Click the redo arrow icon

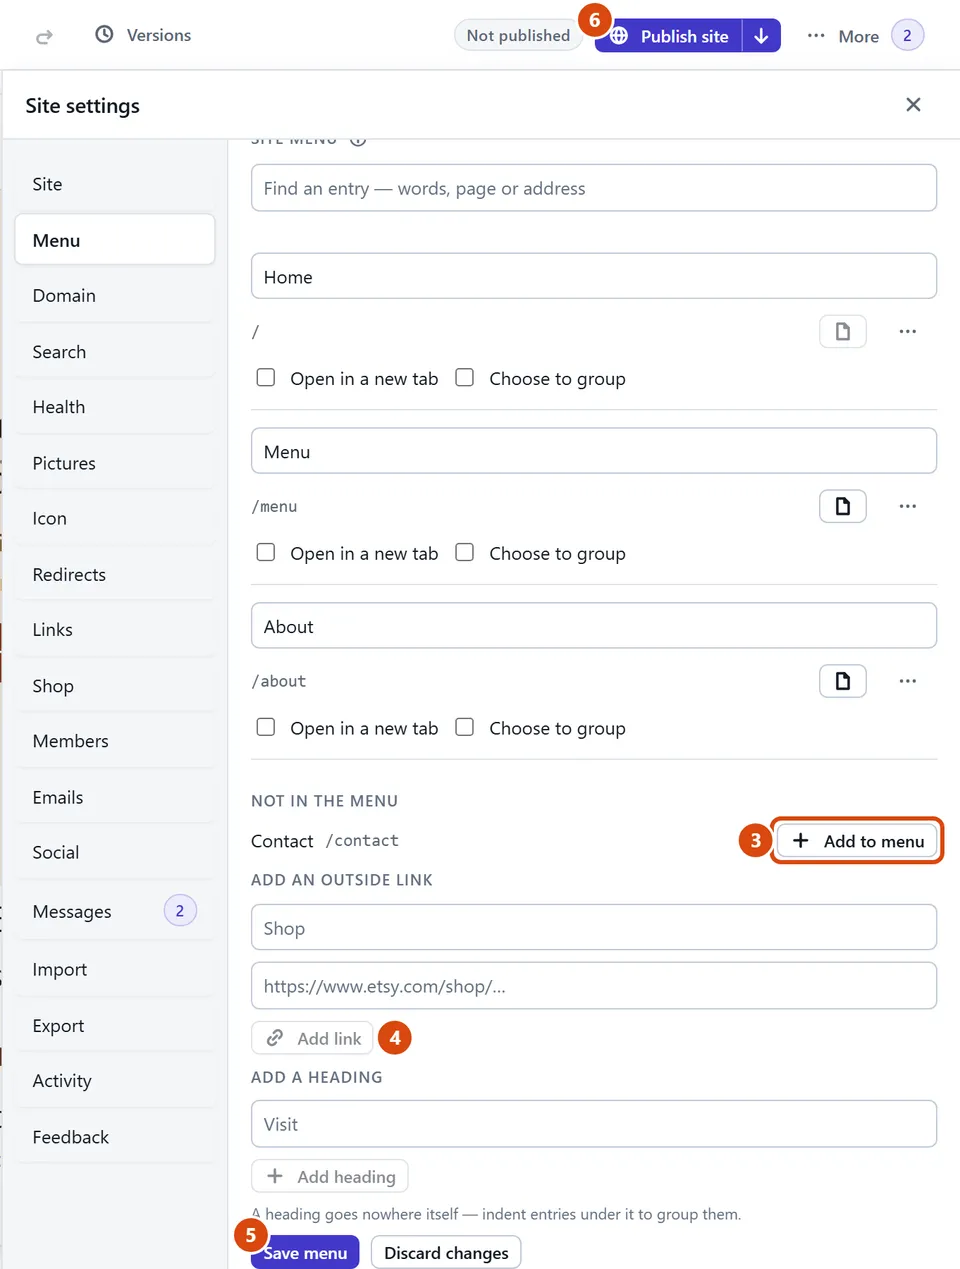[x=44, y=37]
